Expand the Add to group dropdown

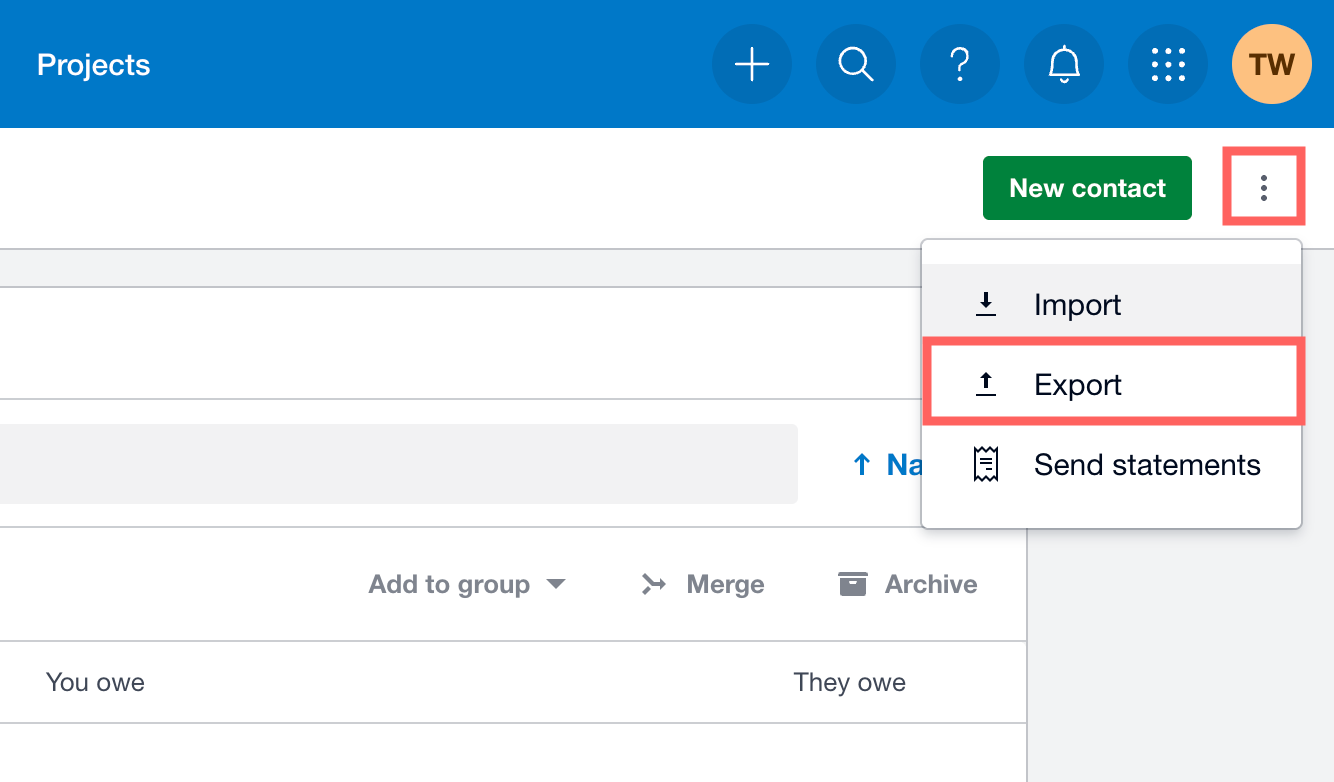point(466,584)
